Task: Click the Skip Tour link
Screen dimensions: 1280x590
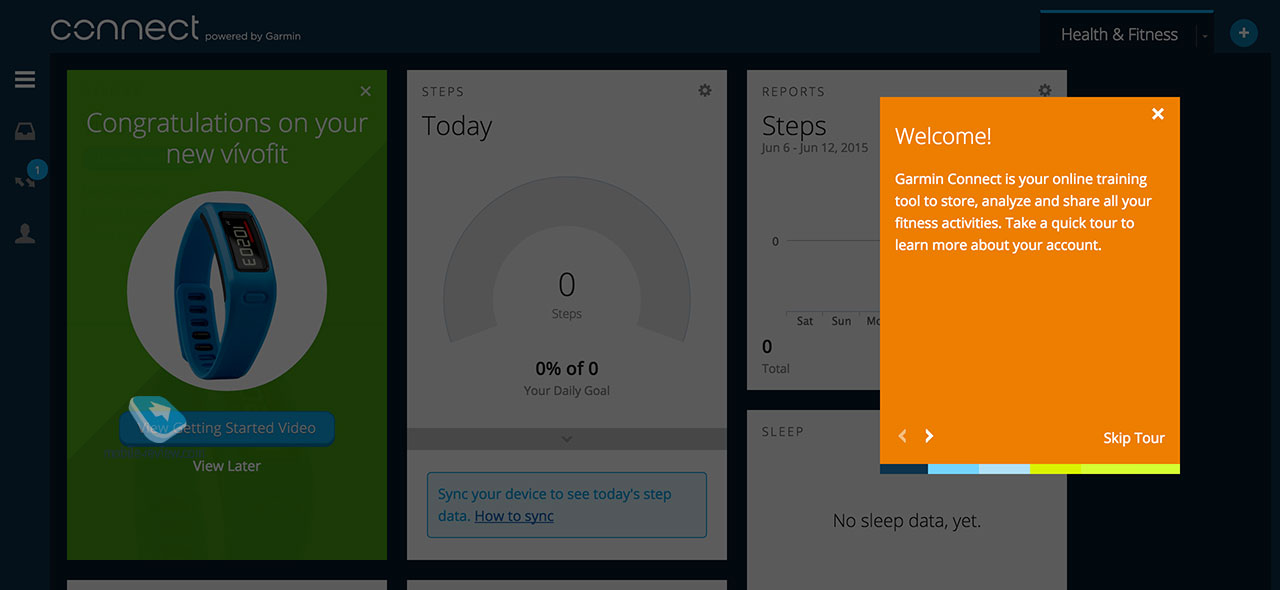Action: pos(1134,438)
